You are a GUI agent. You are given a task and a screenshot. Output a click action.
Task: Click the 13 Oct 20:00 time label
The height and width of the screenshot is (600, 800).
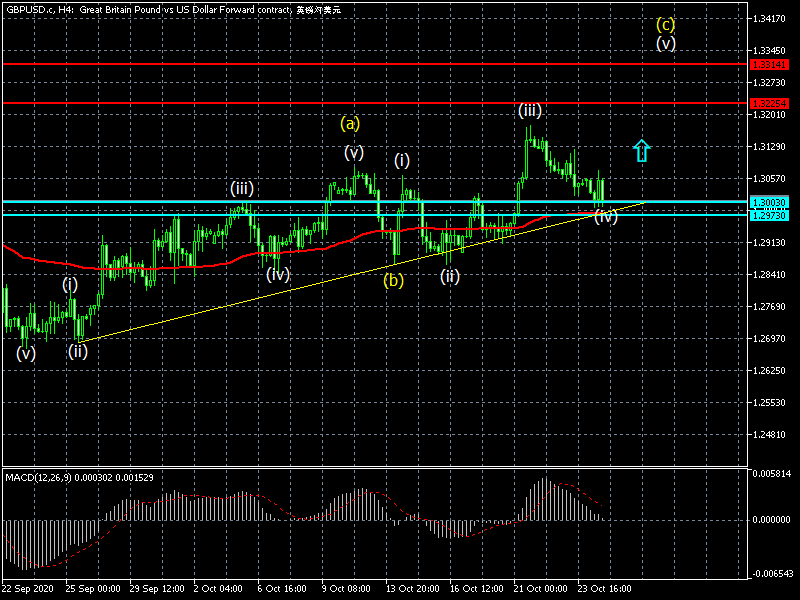(x=413, y=588)
